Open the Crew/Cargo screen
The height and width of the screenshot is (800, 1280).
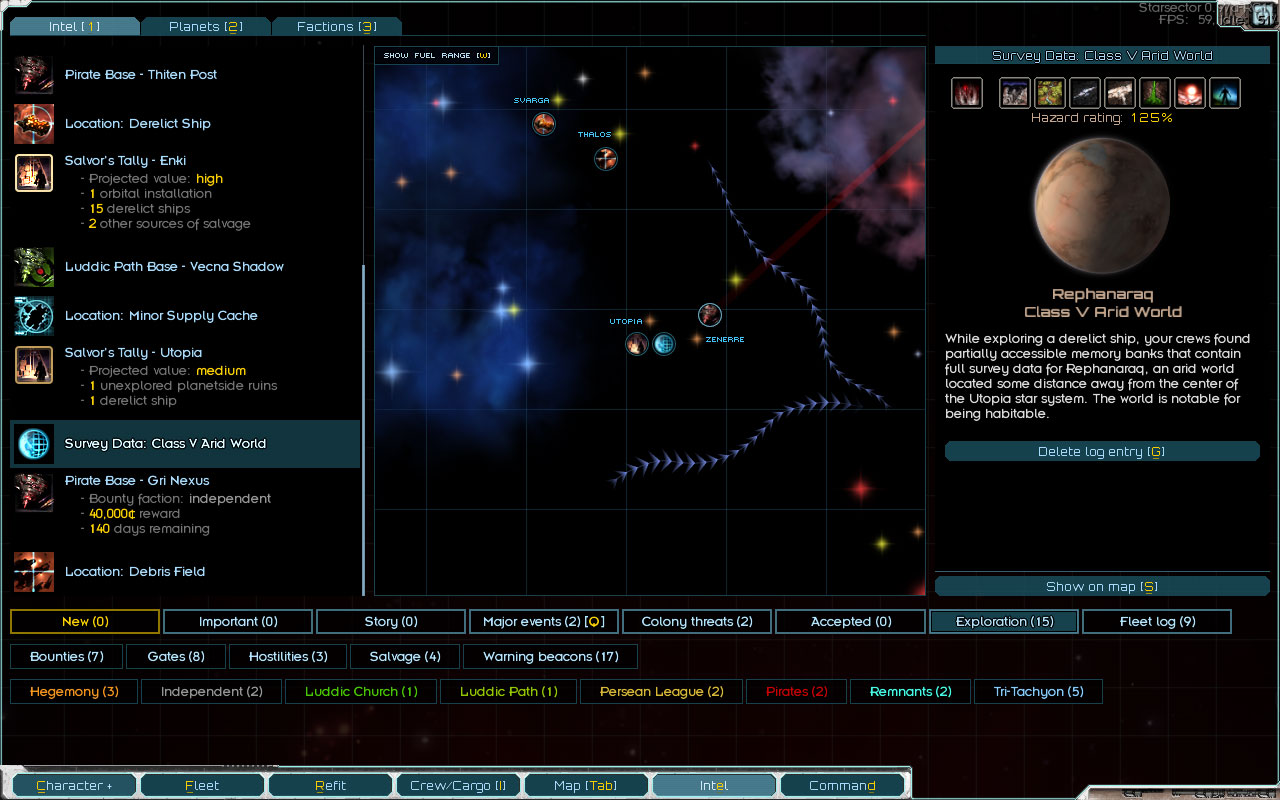point(458,786)
